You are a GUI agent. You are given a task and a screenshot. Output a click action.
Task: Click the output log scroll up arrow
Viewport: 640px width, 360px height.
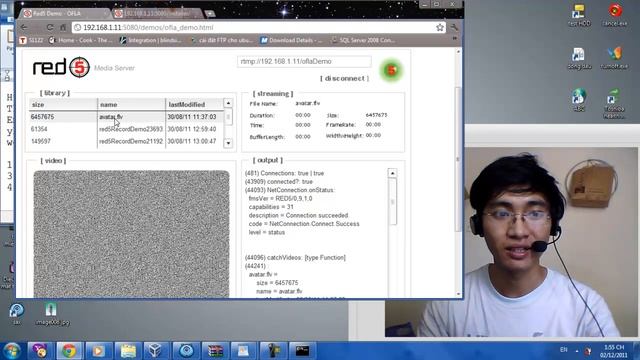pyautogui.click(x=392, y=173)
